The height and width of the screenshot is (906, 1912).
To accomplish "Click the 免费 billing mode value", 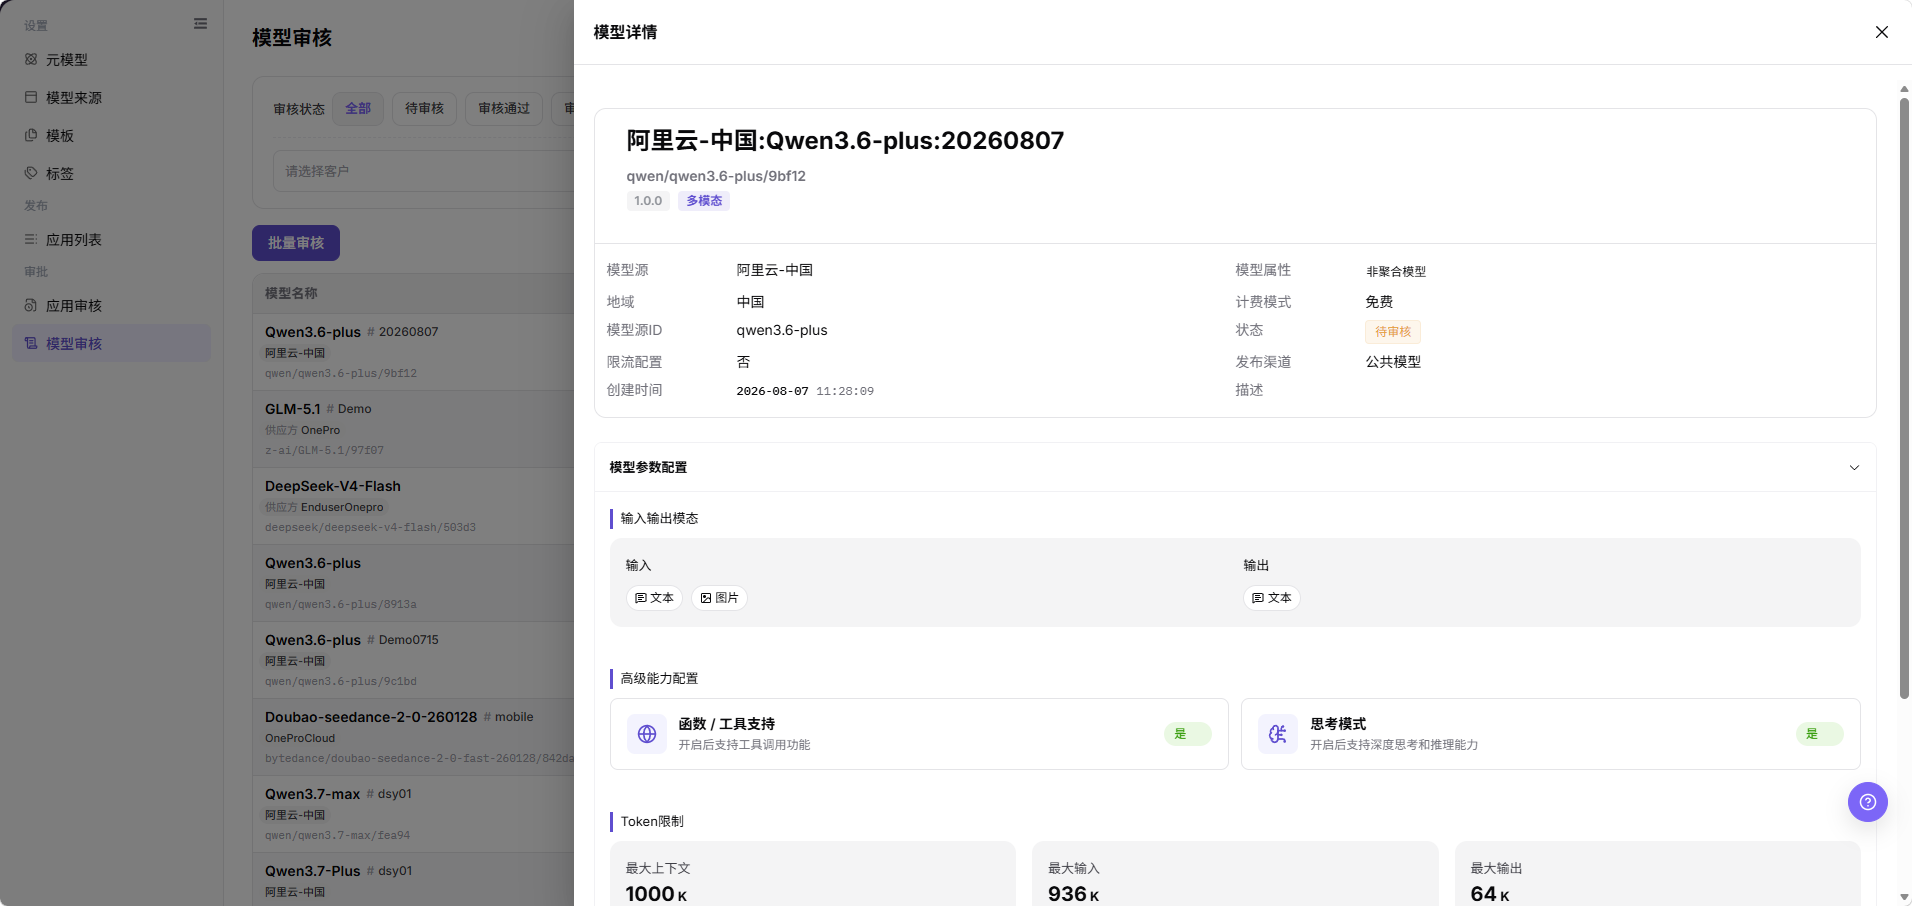I will (1379, 302).
